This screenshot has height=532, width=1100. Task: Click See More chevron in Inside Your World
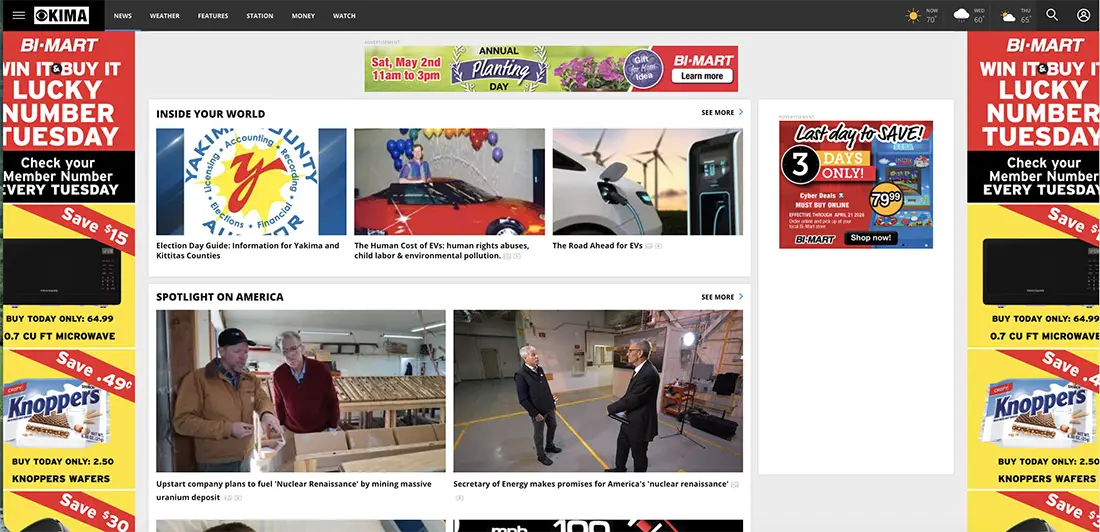pyautogui.click(x=741, y=112)
